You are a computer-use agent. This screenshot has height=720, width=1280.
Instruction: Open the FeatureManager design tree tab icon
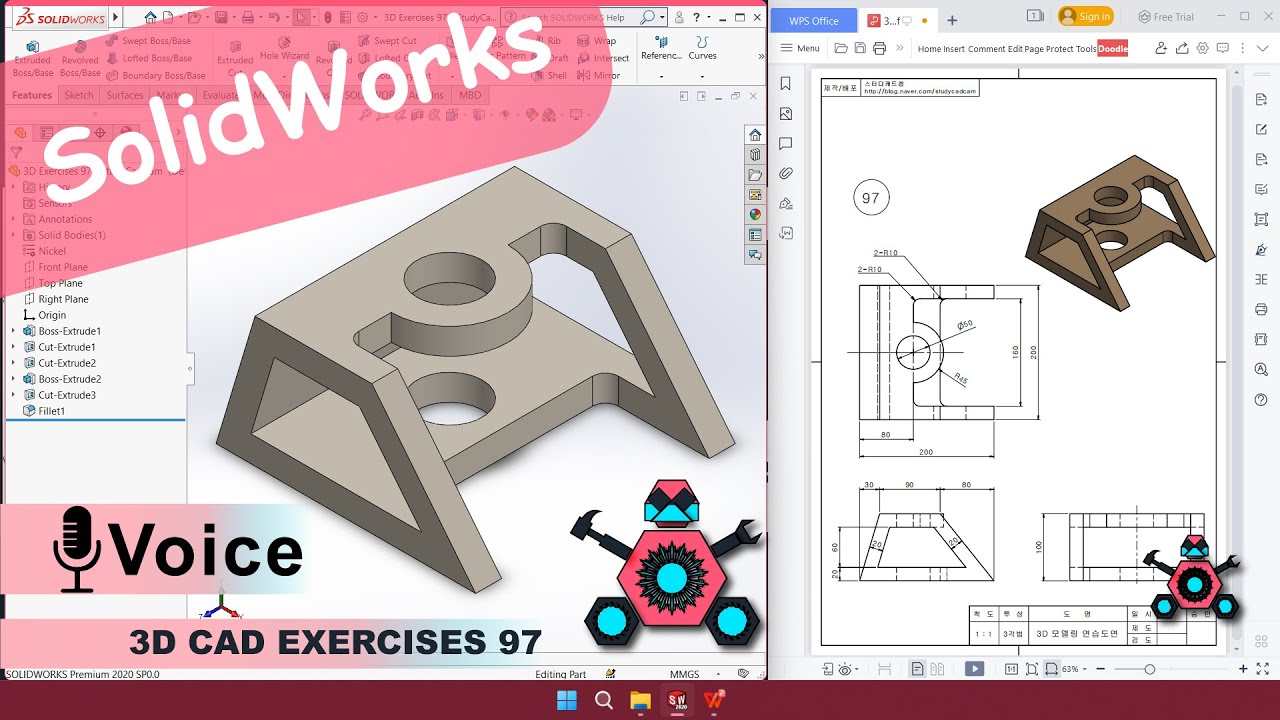coord(20,132)
